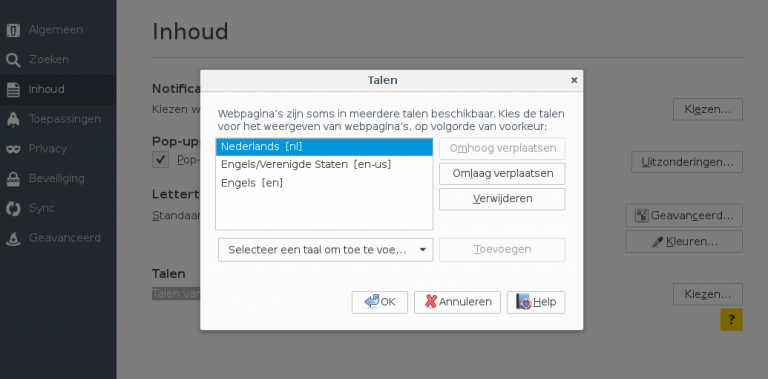Toggle the Pop-up blocking checkbox
Image resolution: width=768 pixels, height=379 pixels.
(x=160, y=160)
